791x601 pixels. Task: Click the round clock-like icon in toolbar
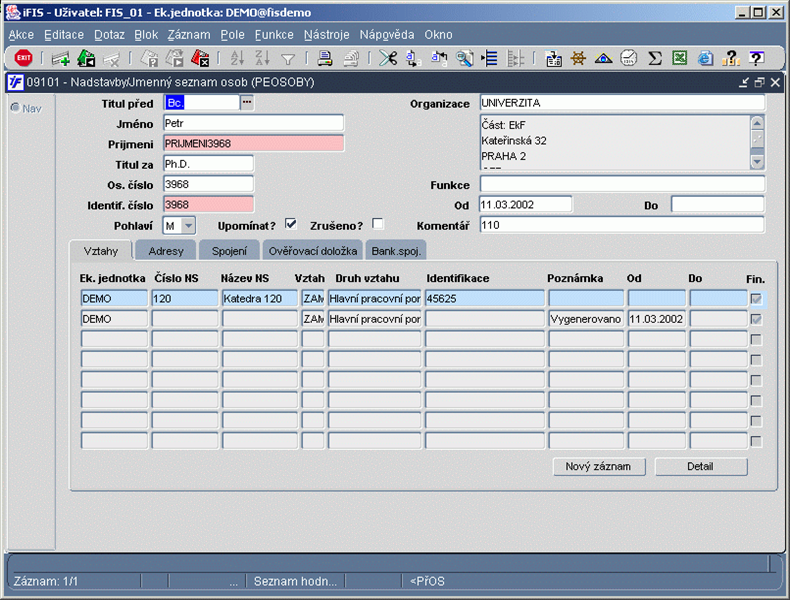pos(629,59)
